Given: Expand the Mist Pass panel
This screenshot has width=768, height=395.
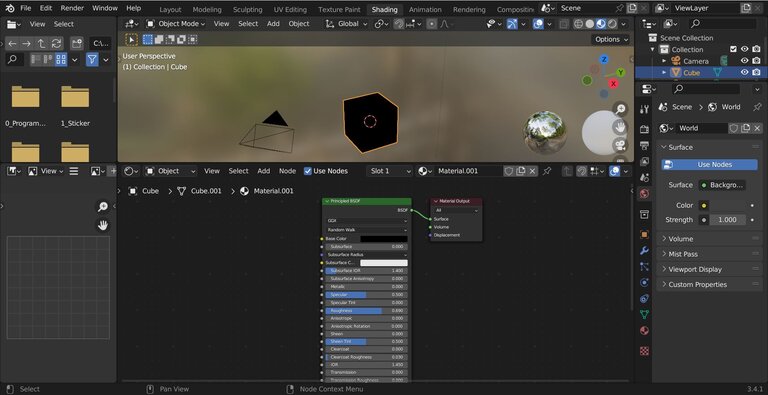Looking at the screenshot, I should coord(683,254).
